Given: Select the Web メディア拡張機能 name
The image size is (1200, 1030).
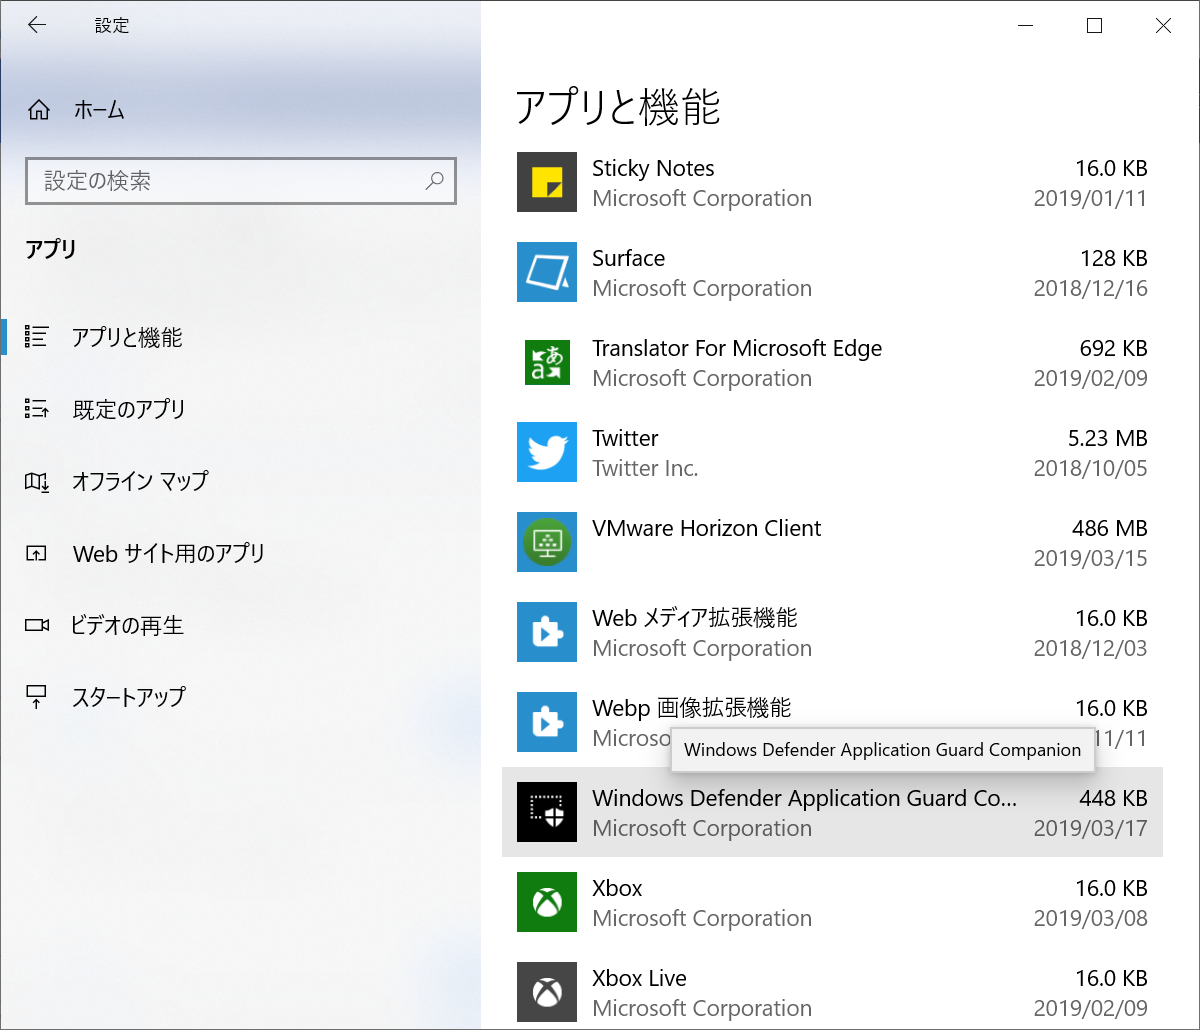Looking at the screenshot, I should [694, 618].
